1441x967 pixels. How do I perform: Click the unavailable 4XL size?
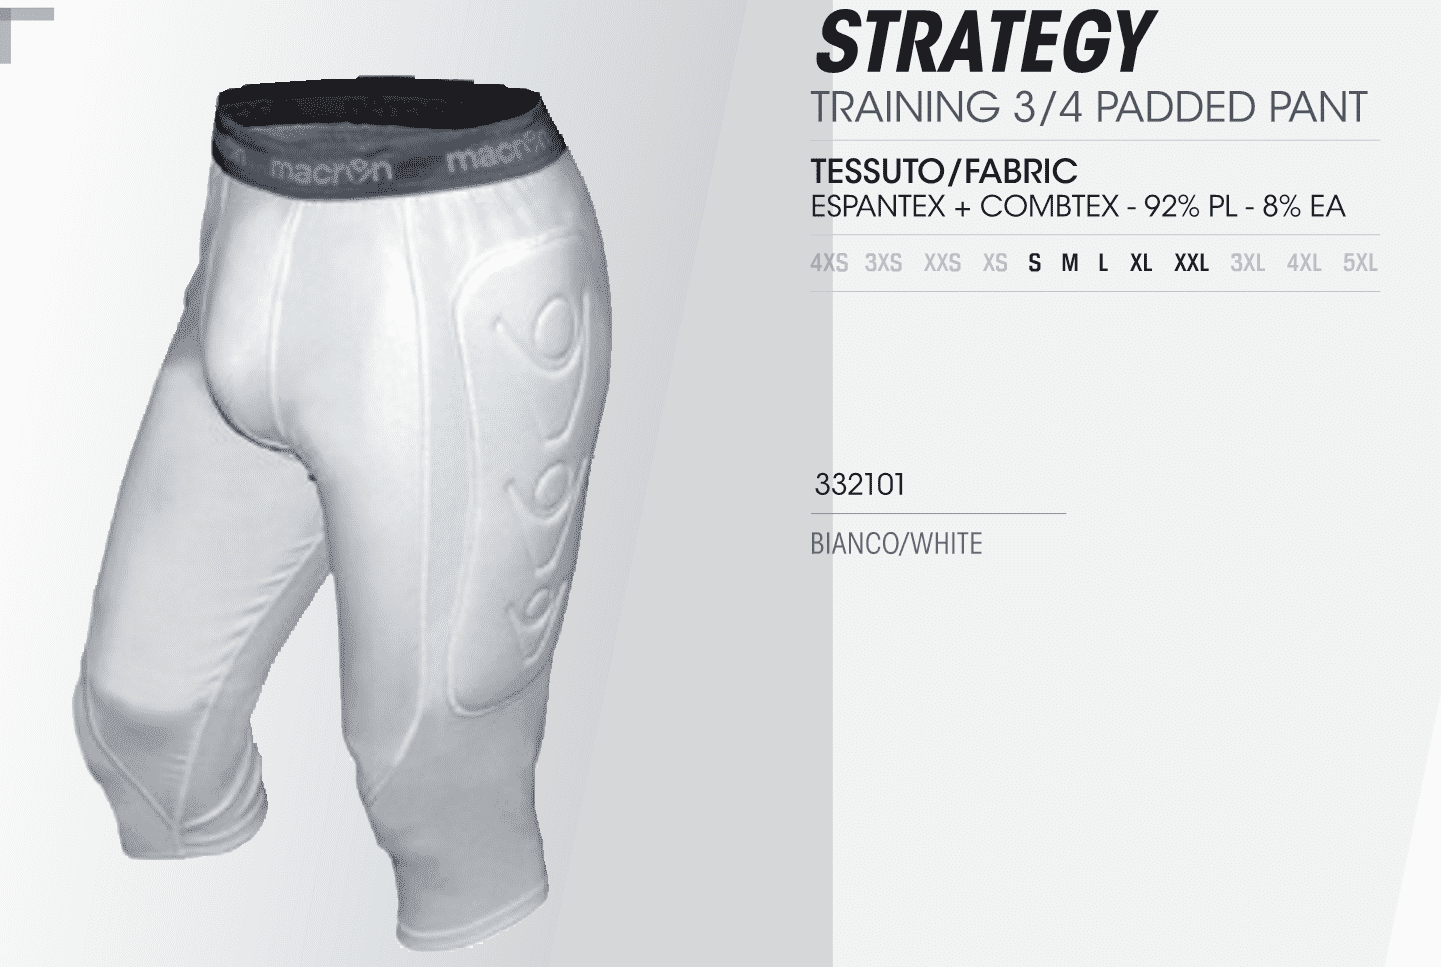[x=1304, y=263]
